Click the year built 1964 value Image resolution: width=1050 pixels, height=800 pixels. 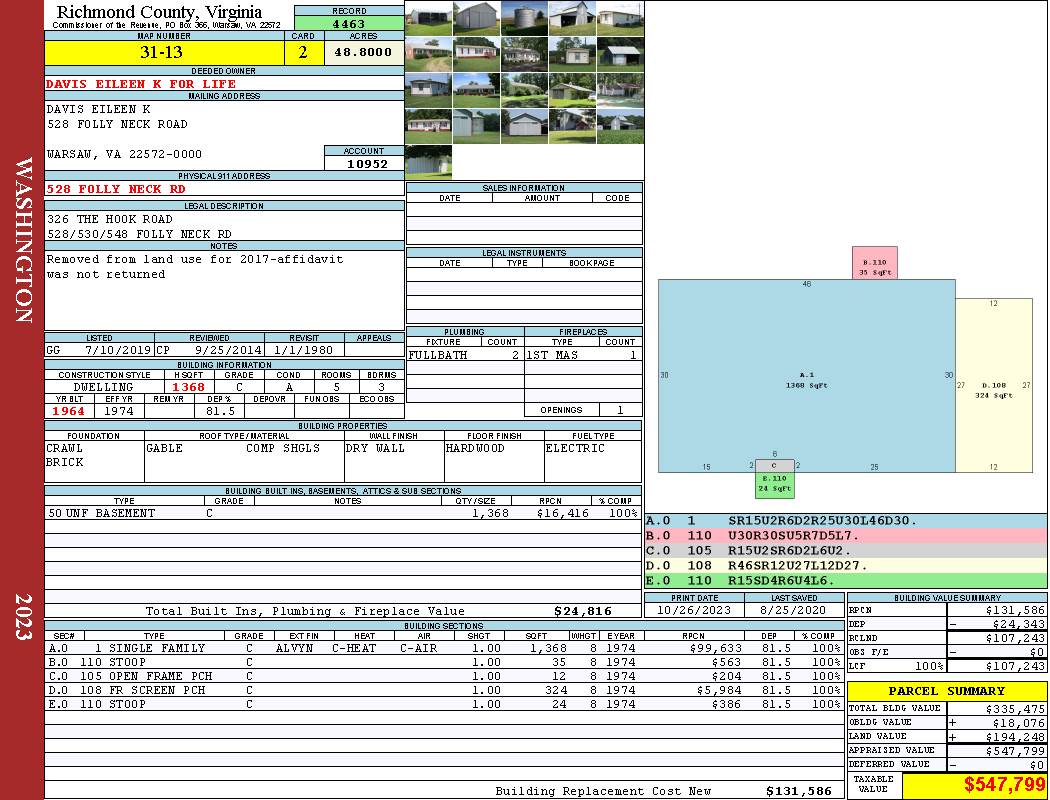pos(69,411)
